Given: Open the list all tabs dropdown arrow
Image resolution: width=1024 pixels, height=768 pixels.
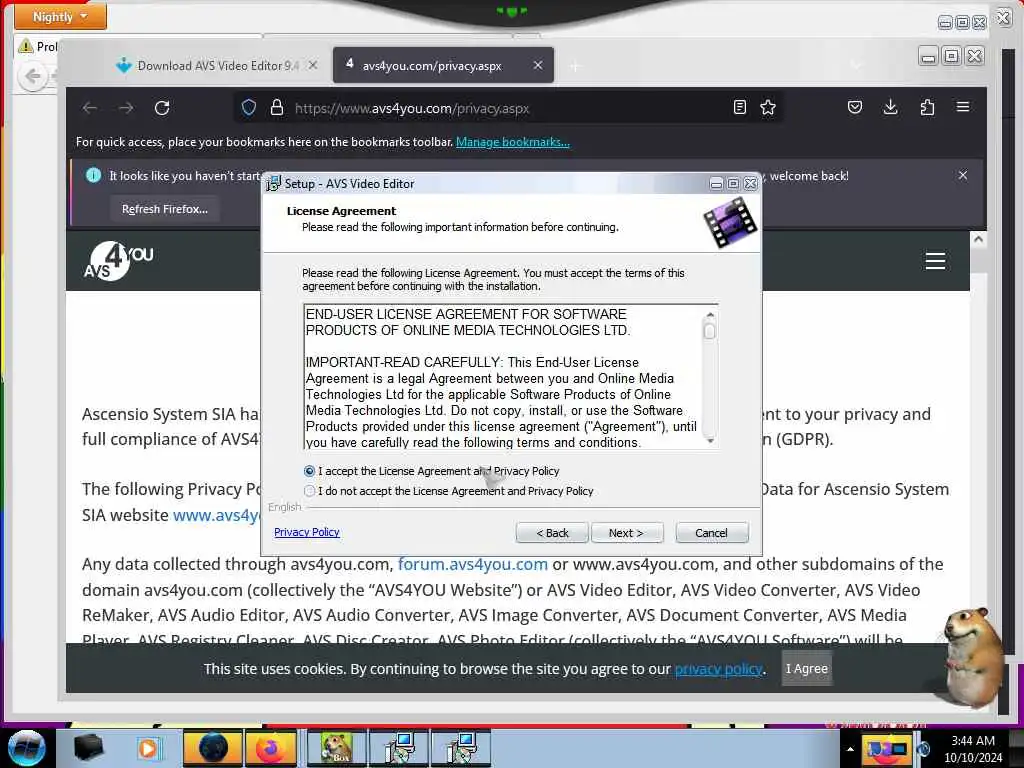Looking at the screenshot, I should 856,65.
